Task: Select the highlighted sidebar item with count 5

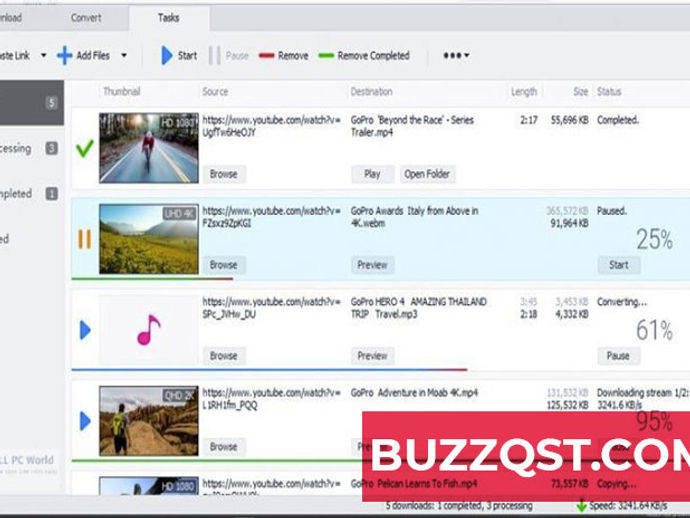Action: point(32,103)
